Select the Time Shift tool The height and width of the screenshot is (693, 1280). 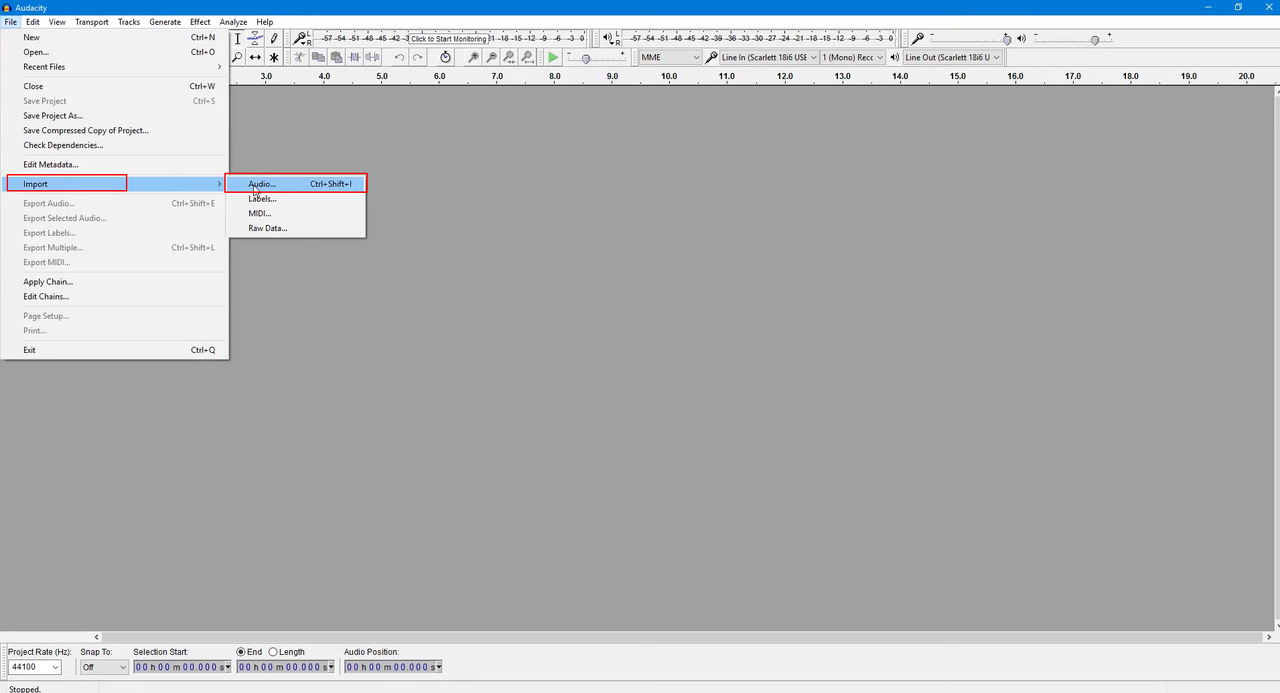[255, 58]
